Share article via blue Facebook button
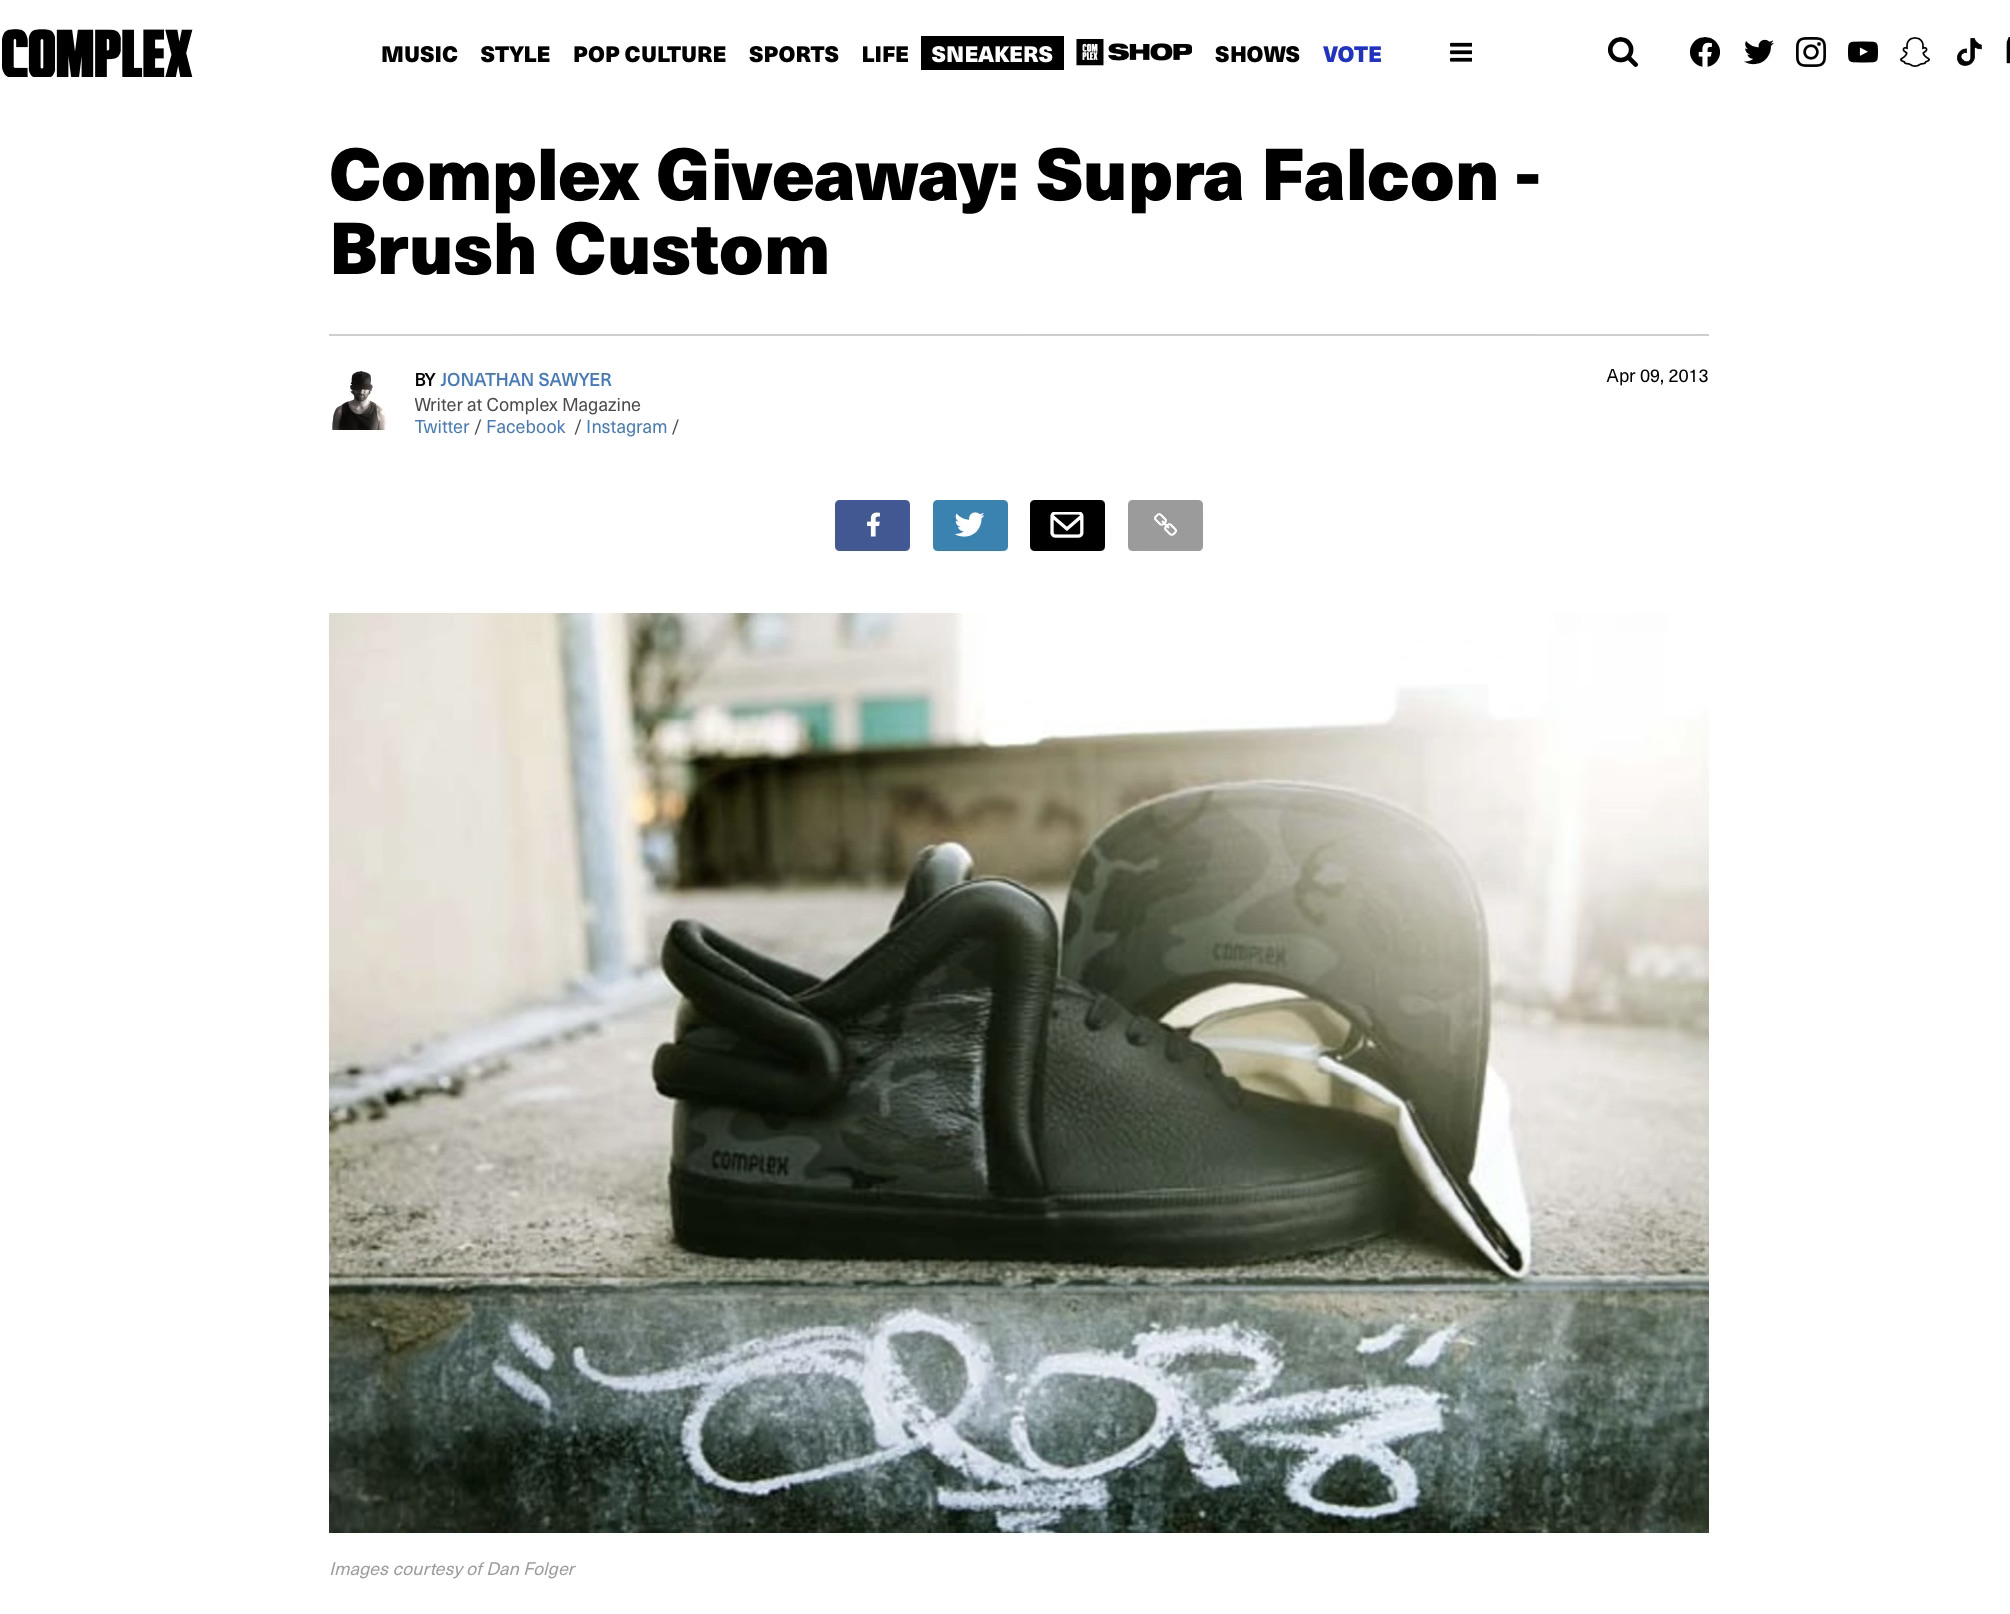The image size is (2010, 1614). [872, 525]
